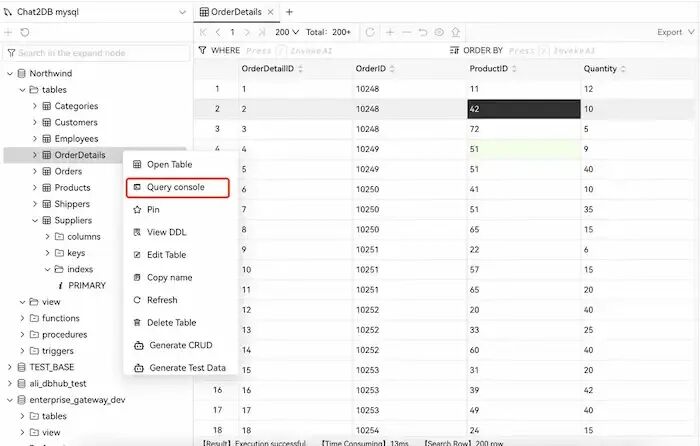
Task: Go to last page of results
Action: tap(262, 32)
